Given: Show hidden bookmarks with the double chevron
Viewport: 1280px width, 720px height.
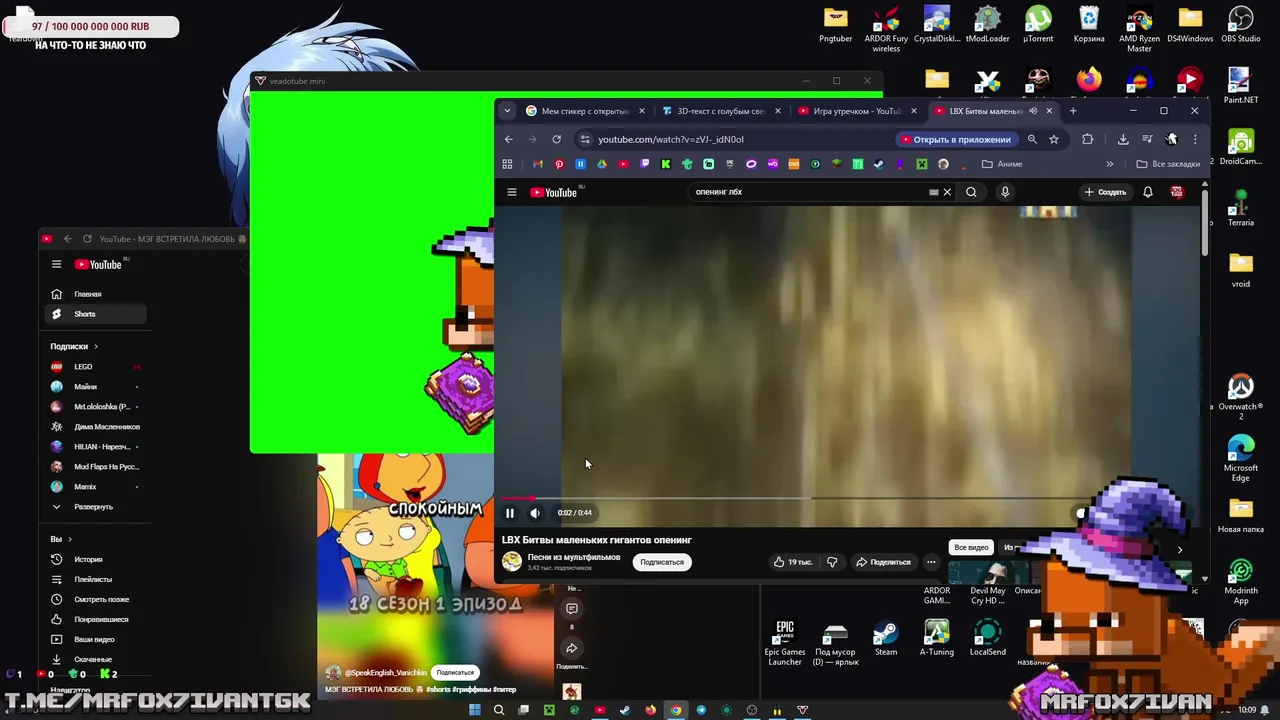Looking at the screenshot, I should pyautogui.click(x=1109, y=164).
